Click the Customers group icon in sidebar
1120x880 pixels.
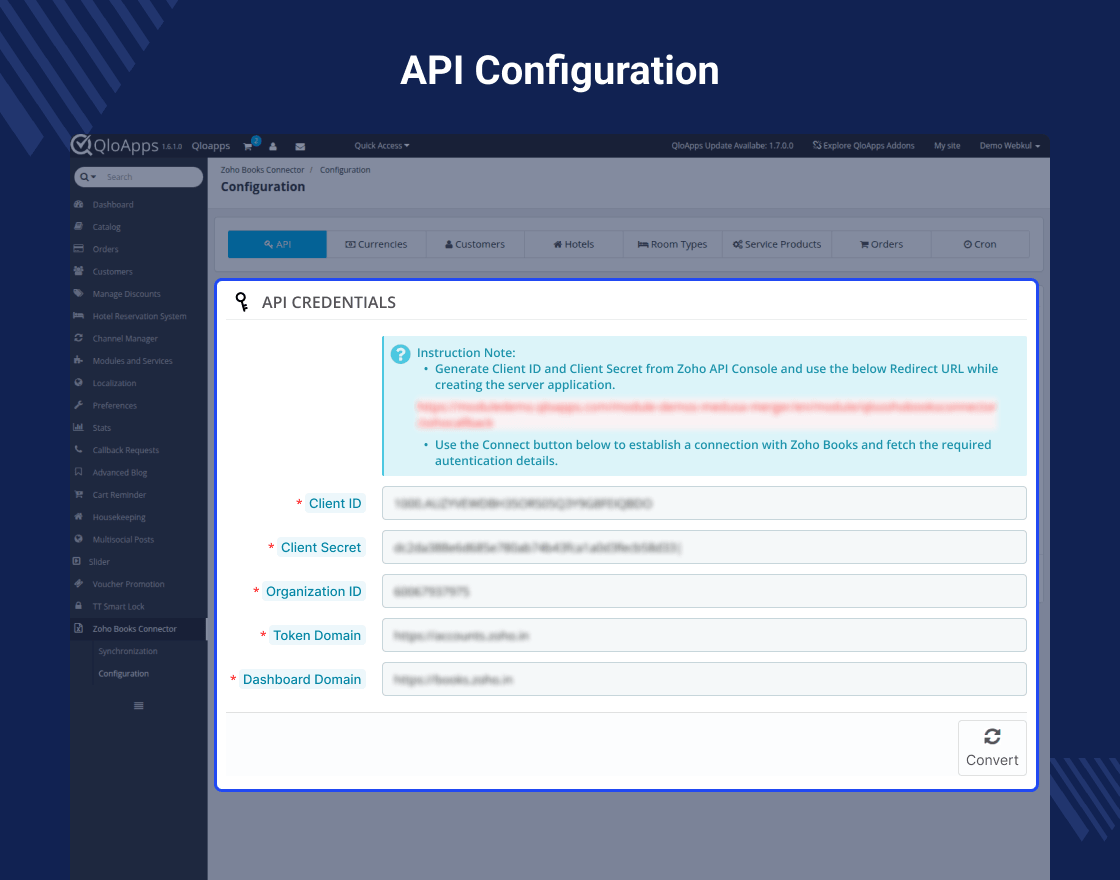click(79, 271)
